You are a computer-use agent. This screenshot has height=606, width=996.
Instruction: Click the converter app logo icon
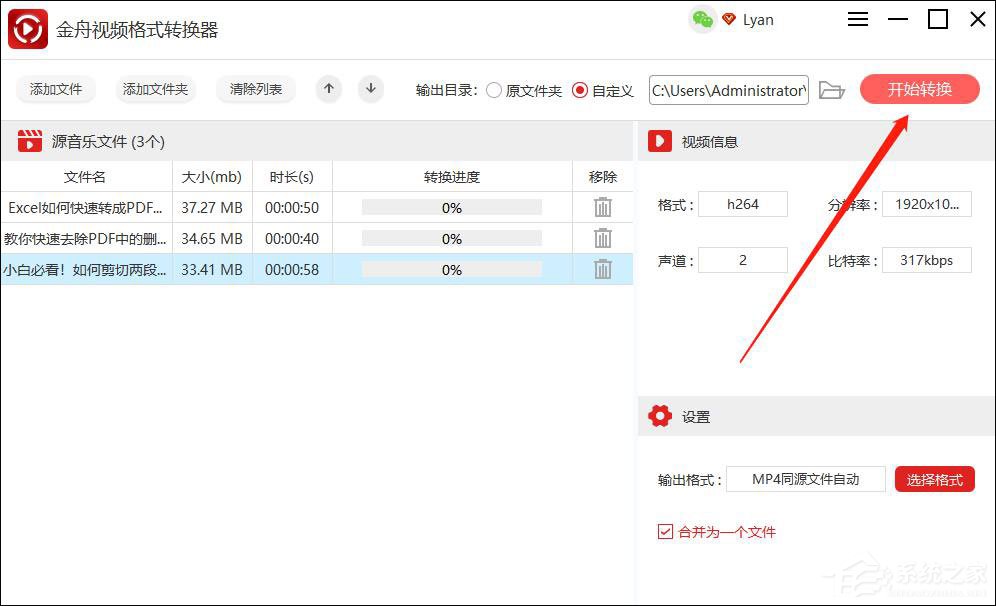[x=26, y=28]
